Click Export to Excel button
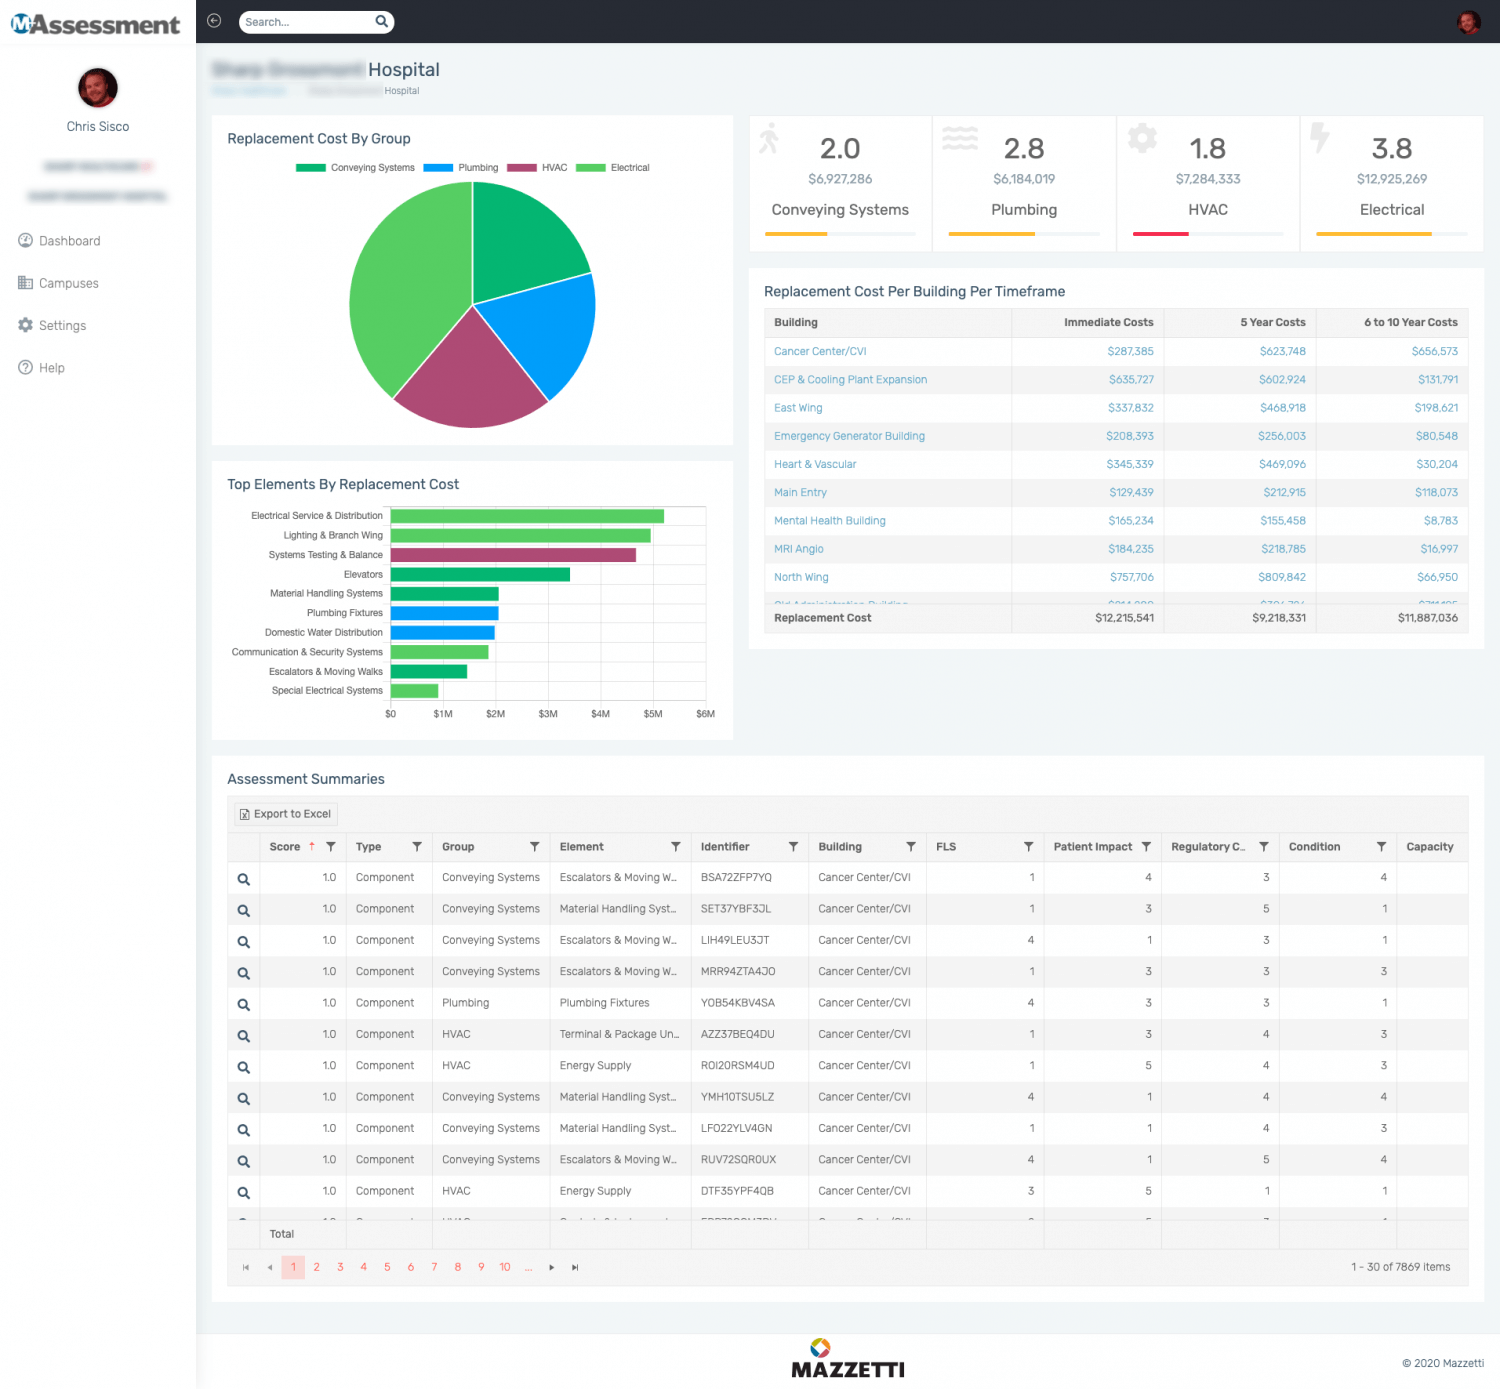 click(285, 814)
